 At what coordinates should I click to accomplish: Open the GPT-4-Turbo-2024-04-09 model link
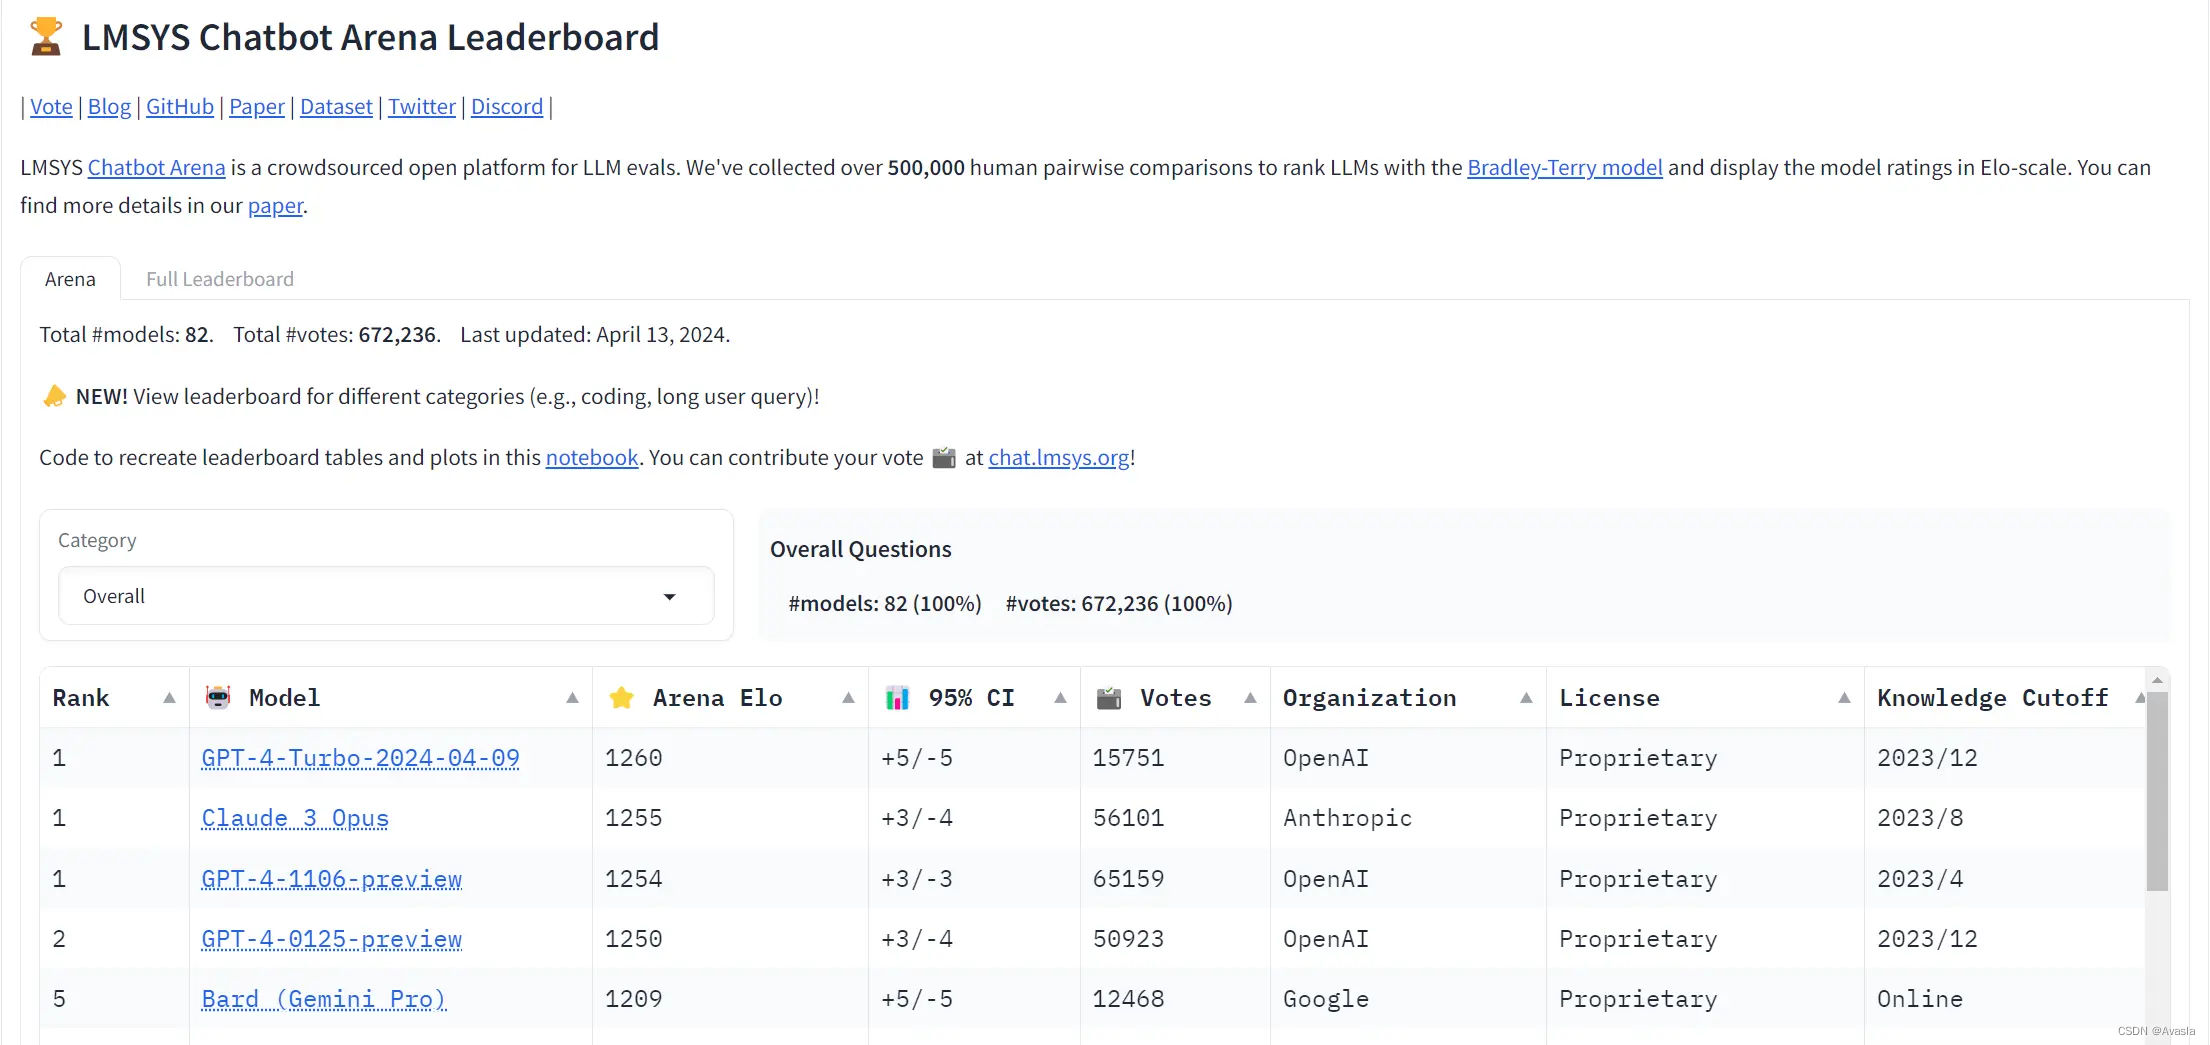[360, 758]
